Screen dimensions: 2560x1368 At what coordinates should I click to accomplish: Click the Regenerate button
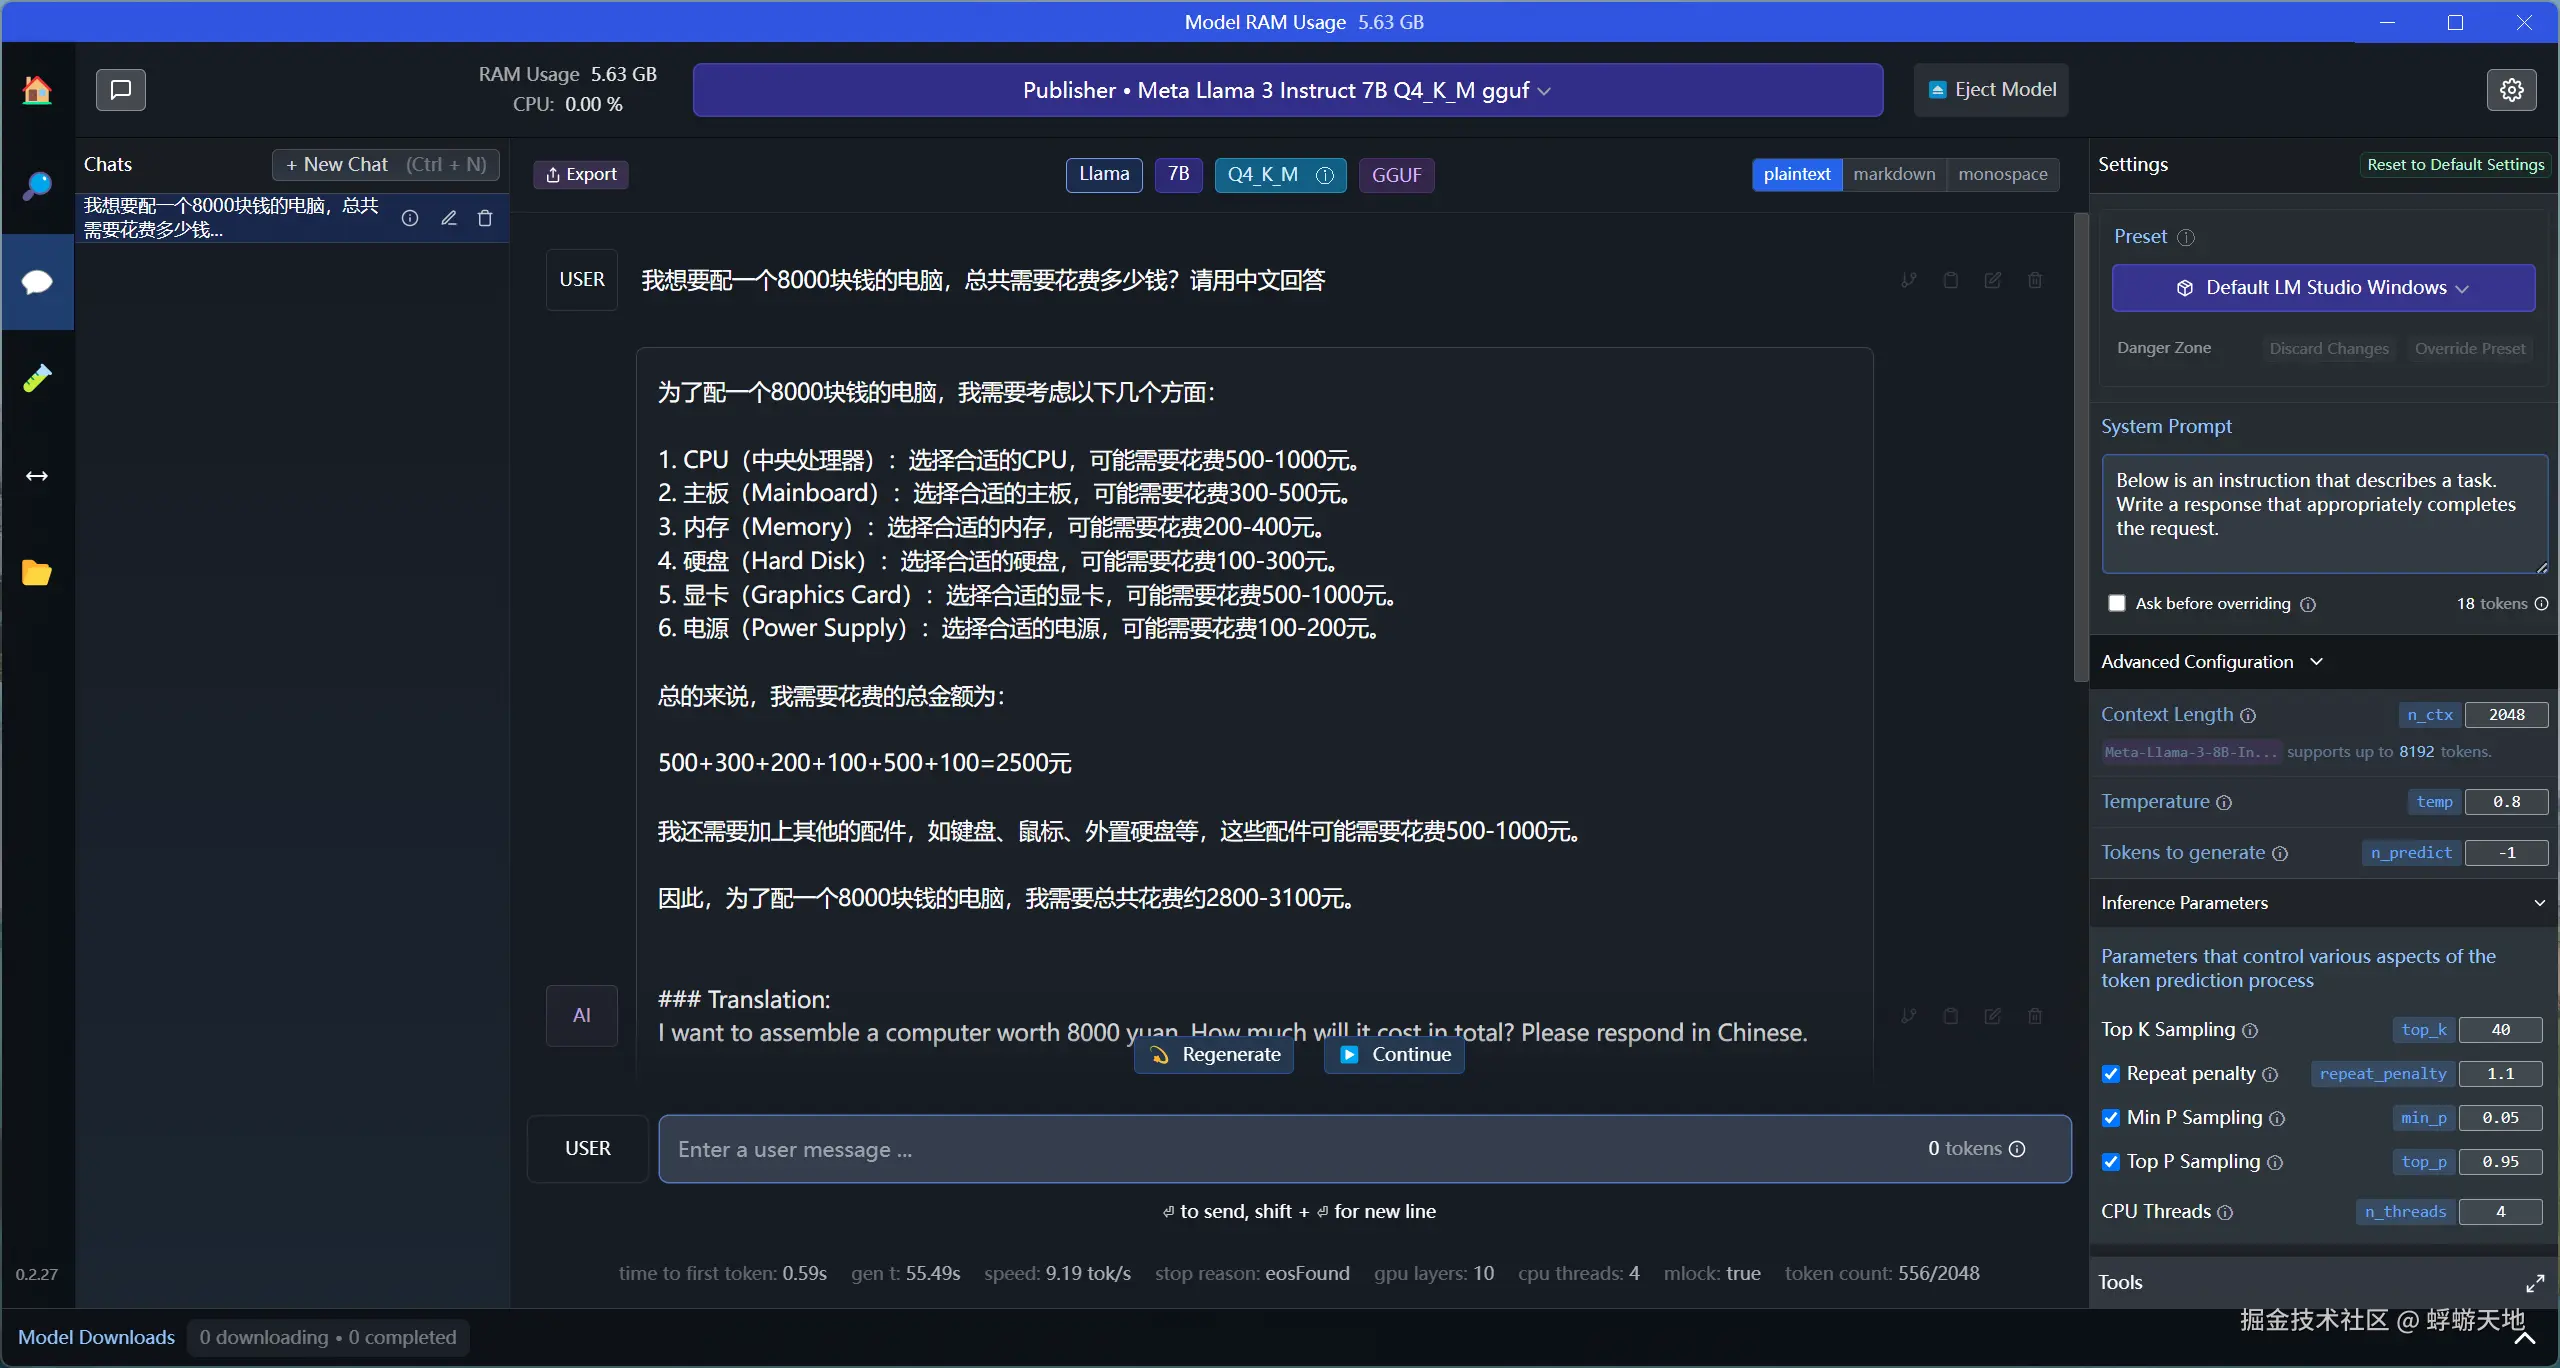[1215, 1055]
